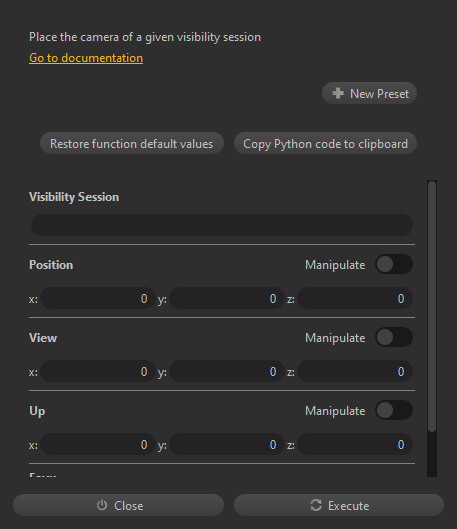Click the Visibility Session field
Screen dimensions: 457x529
click(x=222, y=225)
